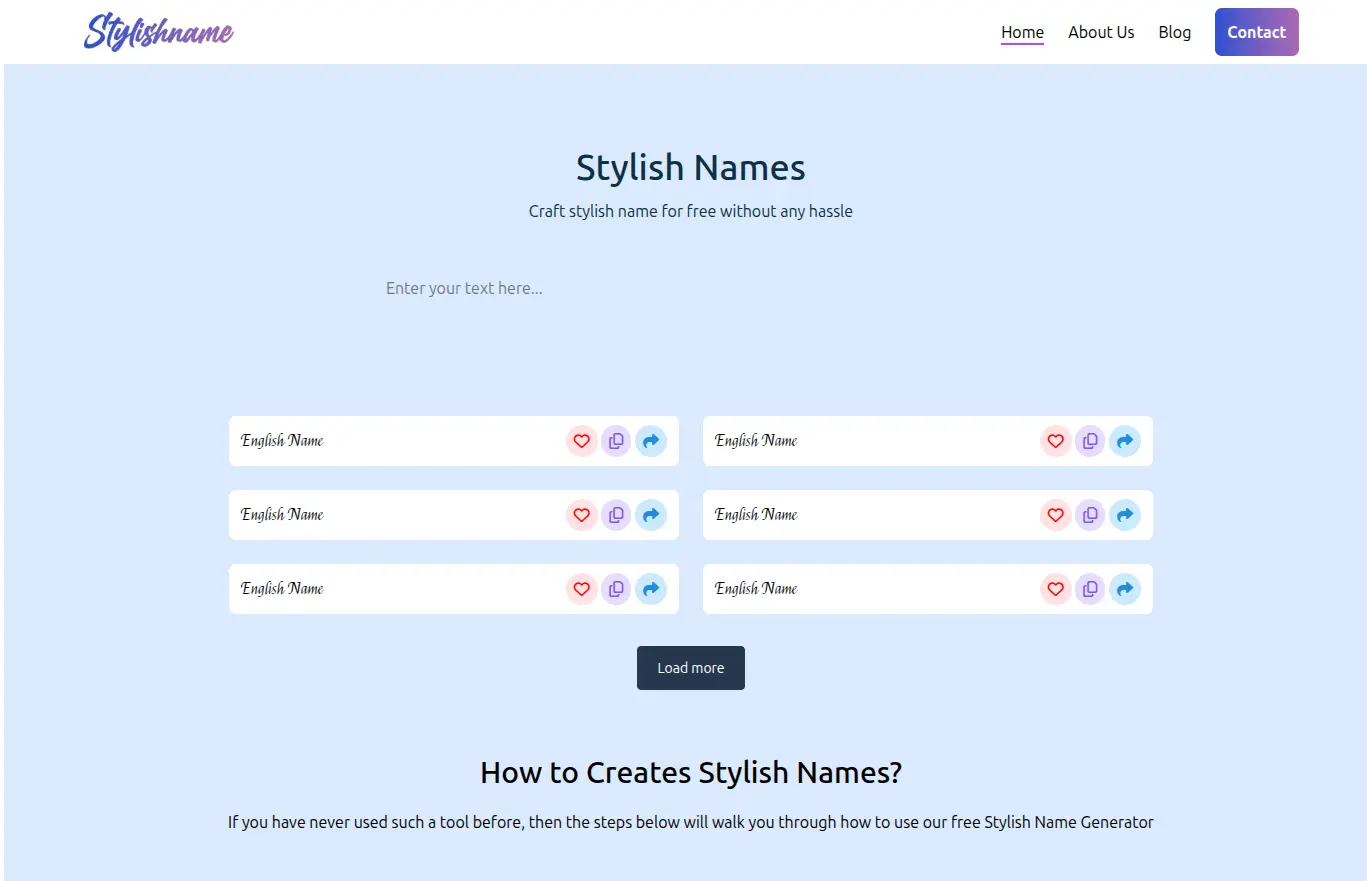Screen dimensions: 1367x881
Task: Copy the first English Name to clipboard
Action: coord(616,441)
